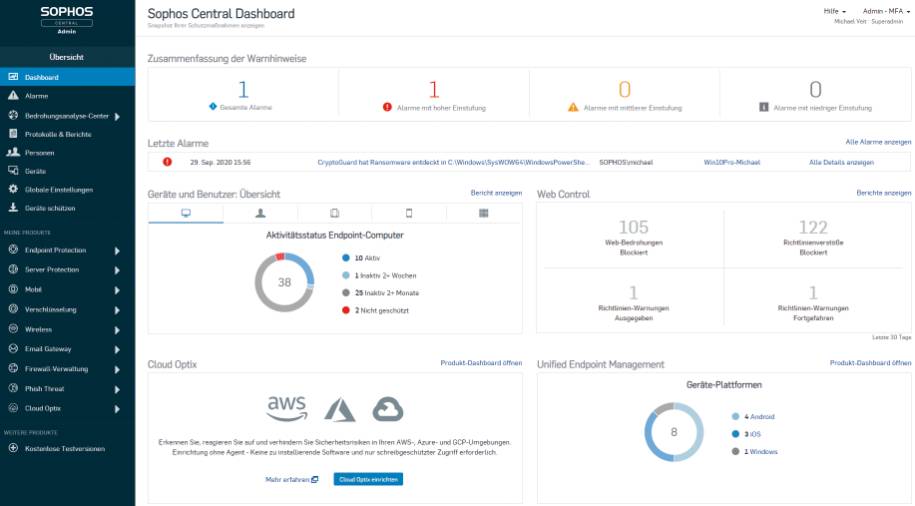The image size is (915, 506).
Task: Click the orange medium-severity alert triangle icon
Action: [573, 107]
